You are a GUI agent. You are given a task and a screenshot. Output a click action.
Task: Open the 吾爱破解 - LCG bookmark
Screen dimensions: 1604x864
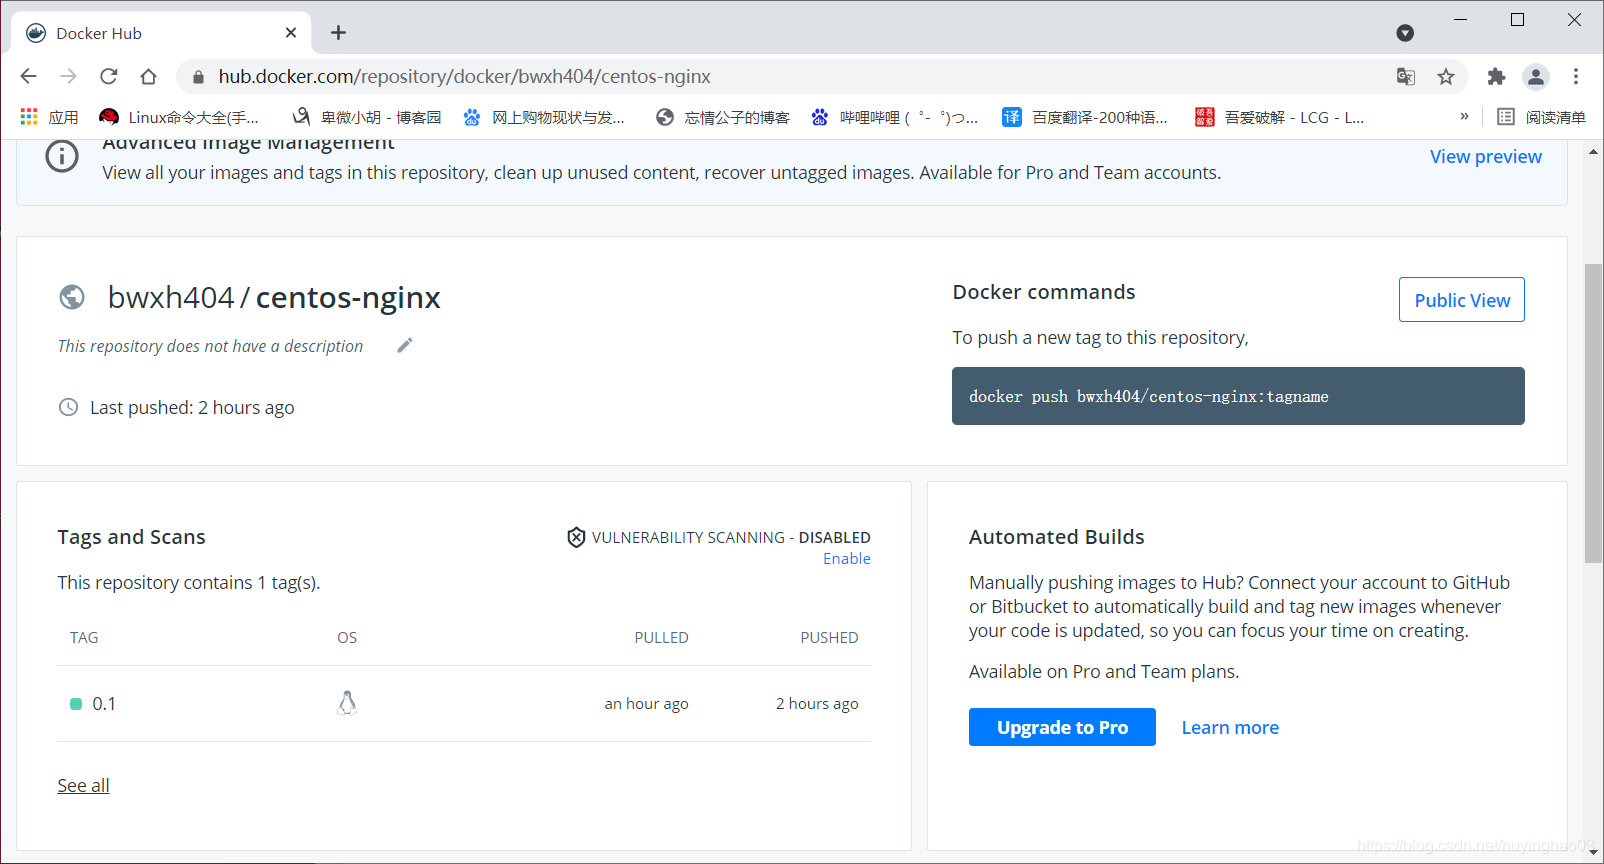pyautogui.click(x=1280, y=117)
